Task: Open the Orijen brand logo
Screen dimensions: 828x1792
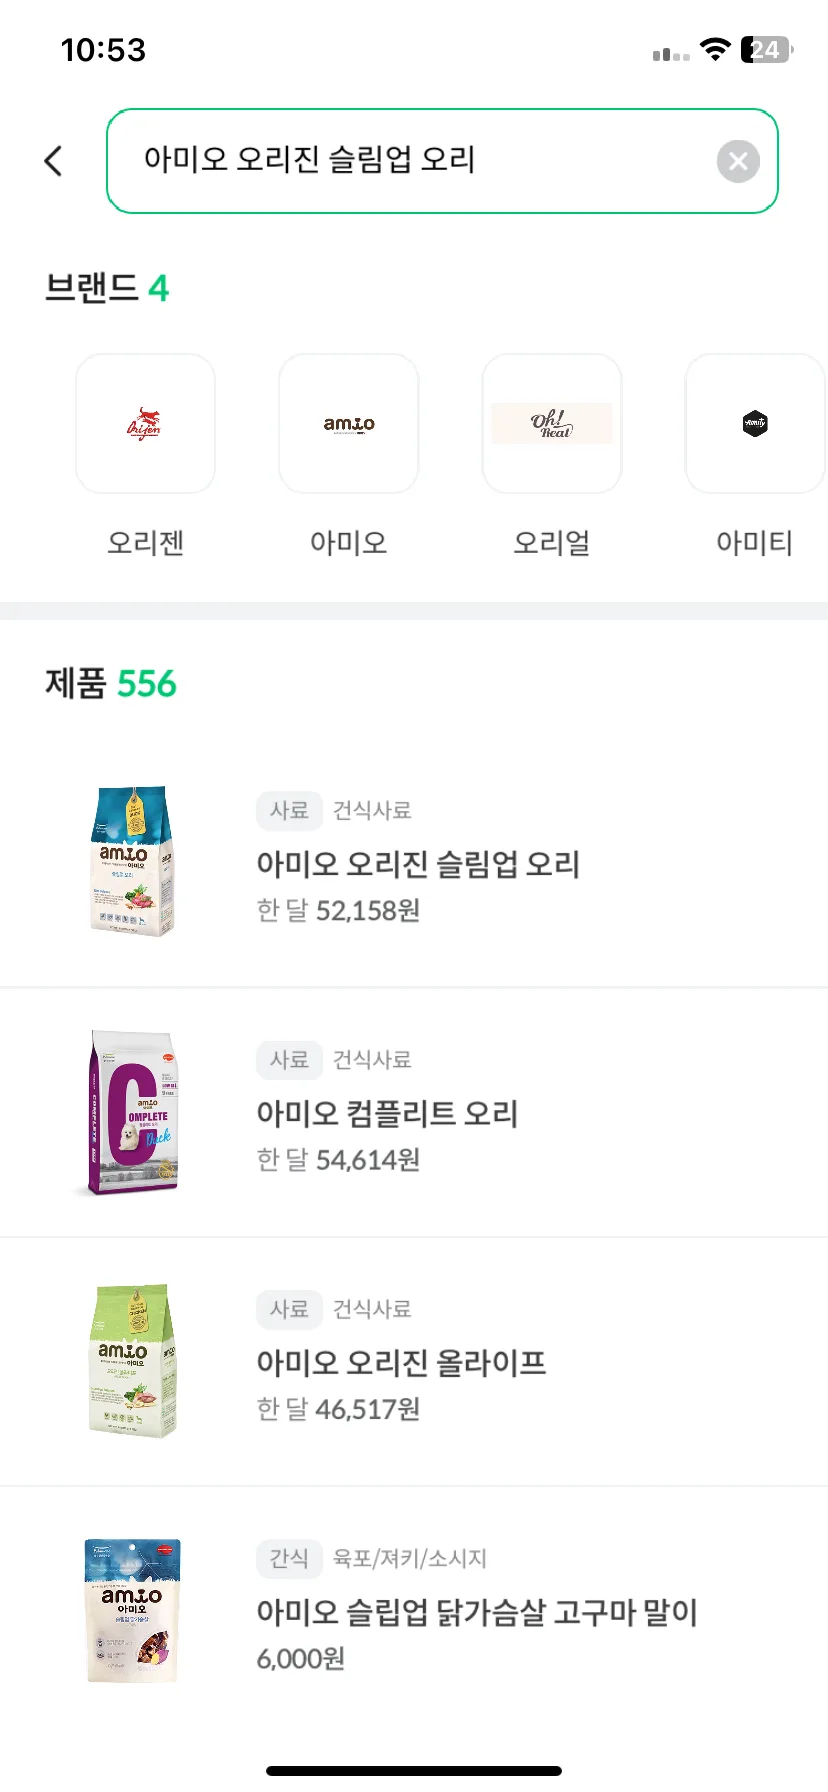Action: 146,424
